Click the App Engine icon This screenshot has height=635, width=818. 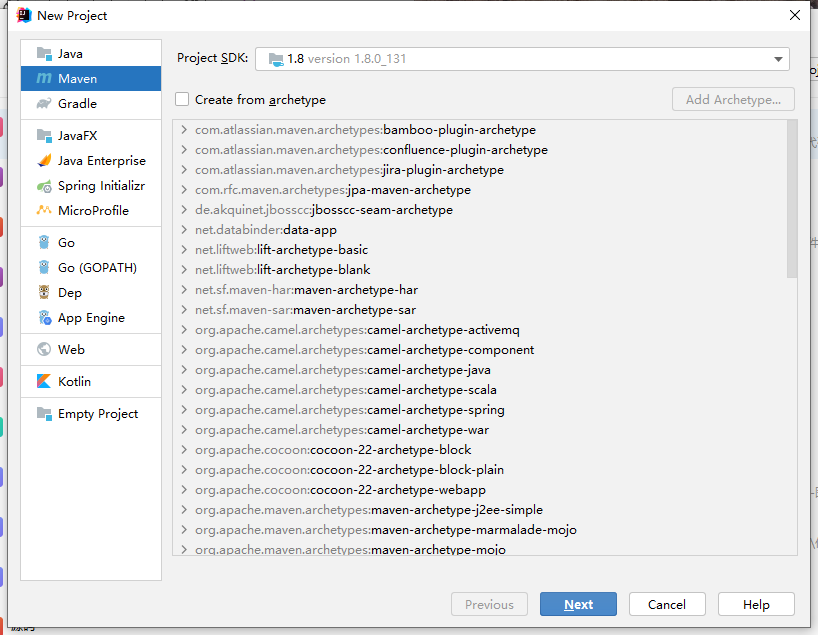coord(44,318)
